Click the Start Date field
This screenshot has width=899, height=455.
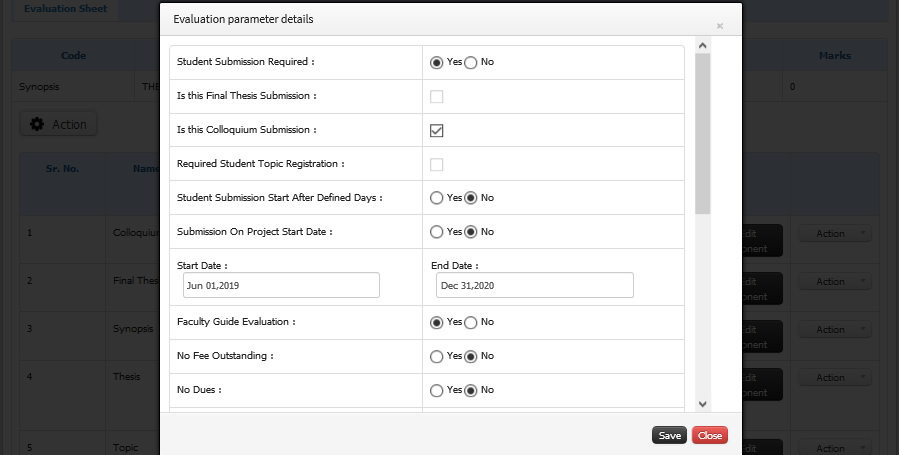[x=281, y=285]
